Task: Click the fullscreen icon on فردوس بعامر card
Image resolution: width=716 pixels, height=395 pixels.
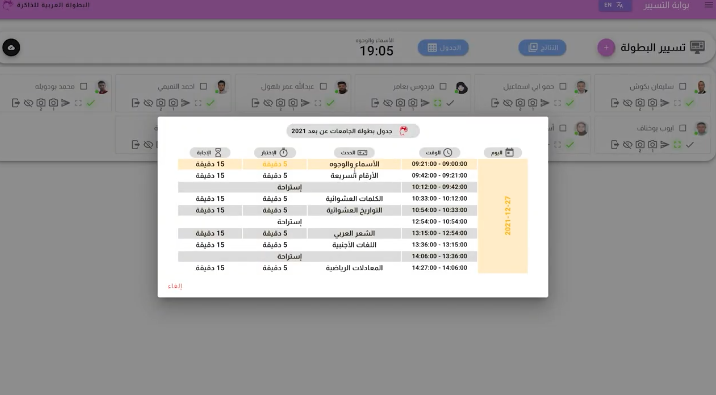Action: click(437, 103)
